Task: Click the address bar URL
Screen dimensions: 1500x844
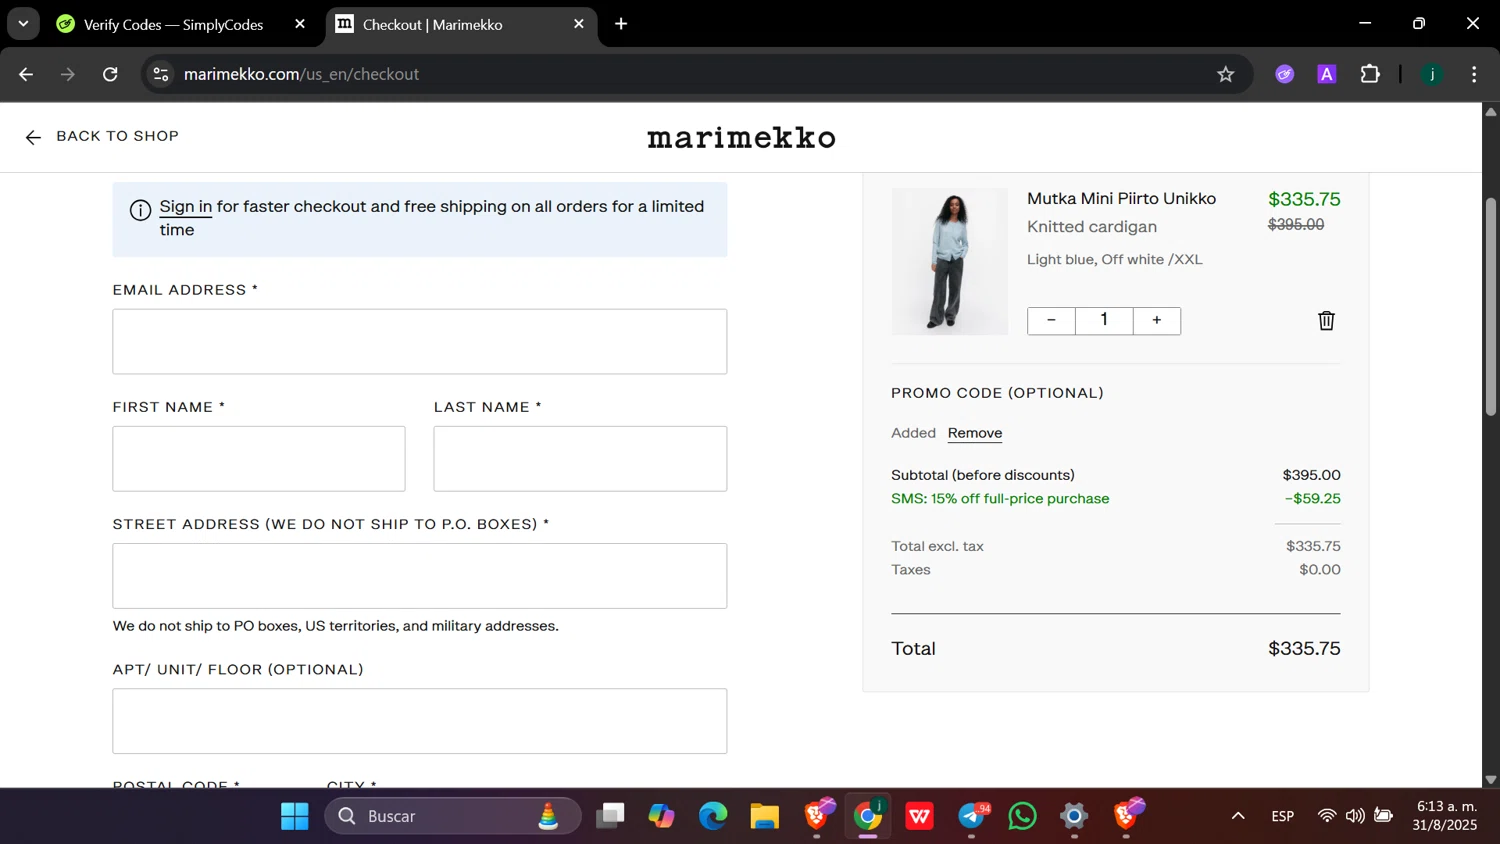Action: point(301,74)
